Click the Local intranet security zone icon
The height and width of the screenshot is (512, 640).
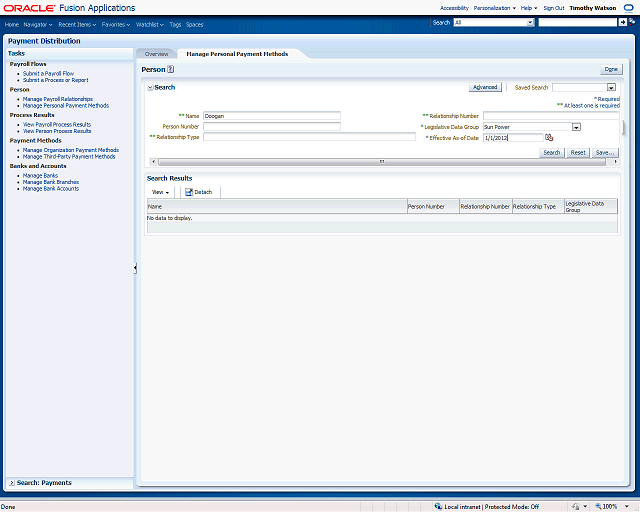tap(440, 507)
